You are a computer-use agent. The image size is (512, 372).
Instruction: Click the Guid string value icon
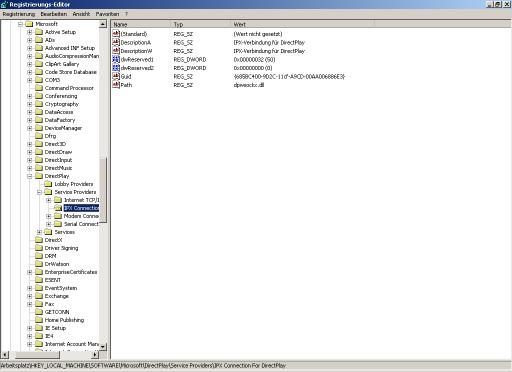point(116,76)
